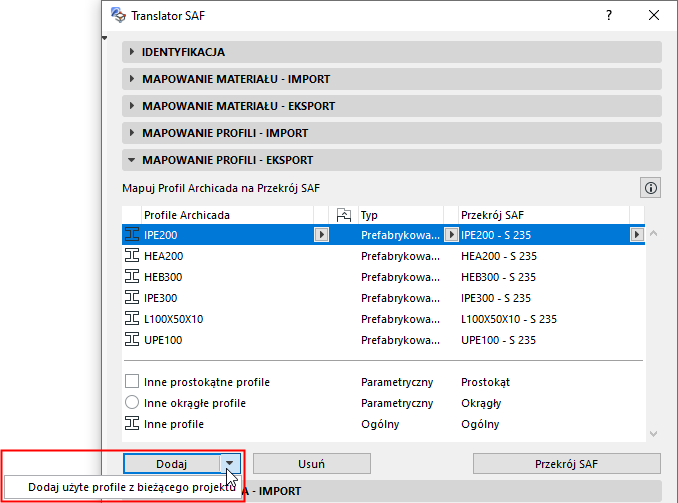Click the info icon beside the mapping label
The height and width of the screenshot is (503, 678).
[650, 188]
